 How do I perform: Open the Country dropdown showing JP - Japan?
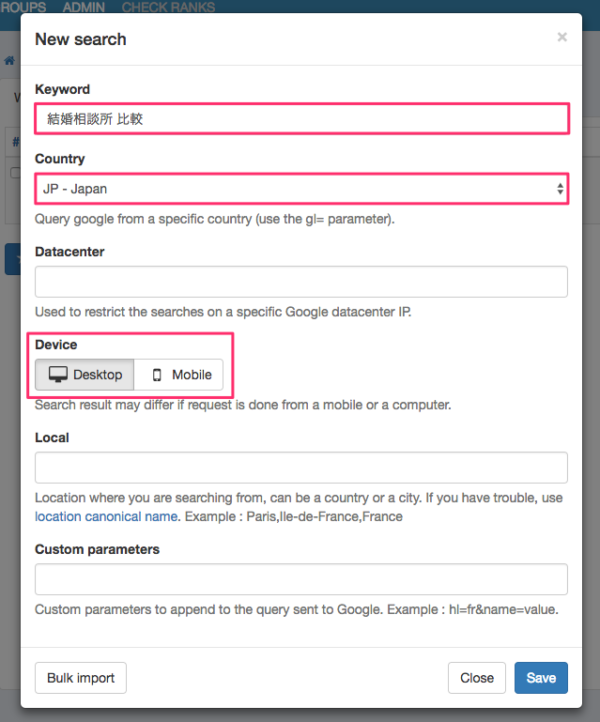(x=300, y=188)
